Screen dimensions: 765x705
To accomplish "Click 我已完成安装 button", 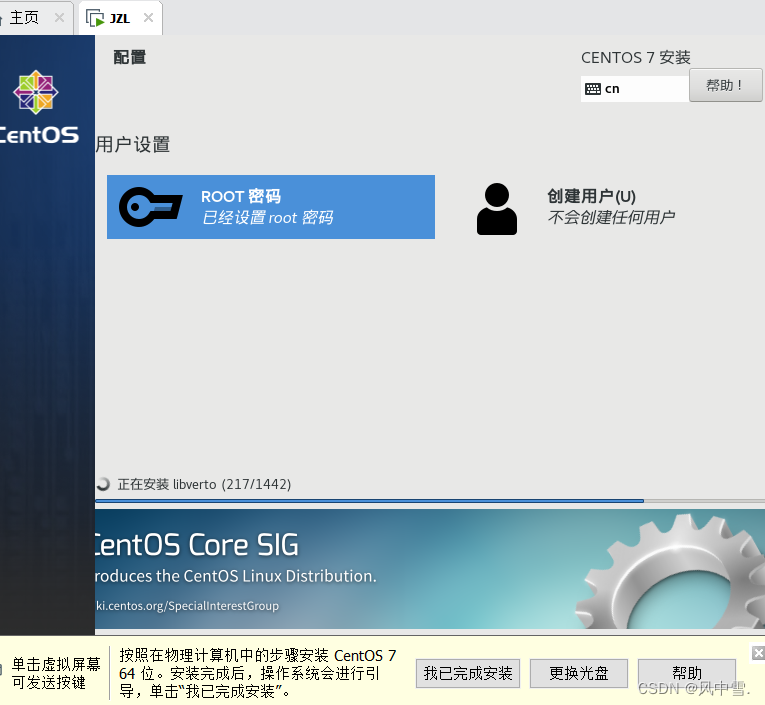I will click(x=468, y=673).
